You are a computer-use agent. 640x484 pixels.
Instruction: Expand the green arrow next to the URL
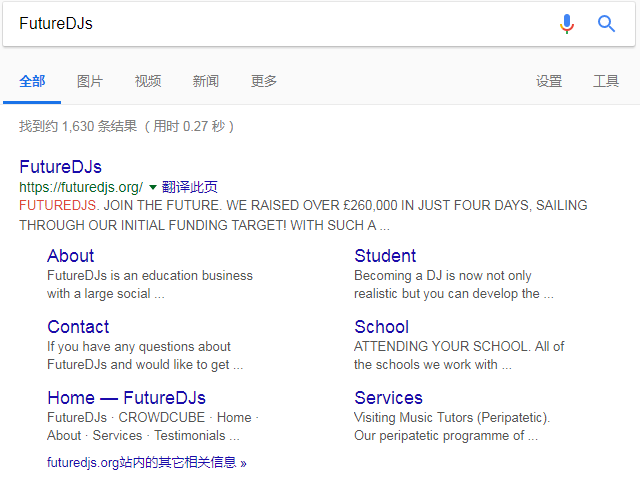[153, 187]
